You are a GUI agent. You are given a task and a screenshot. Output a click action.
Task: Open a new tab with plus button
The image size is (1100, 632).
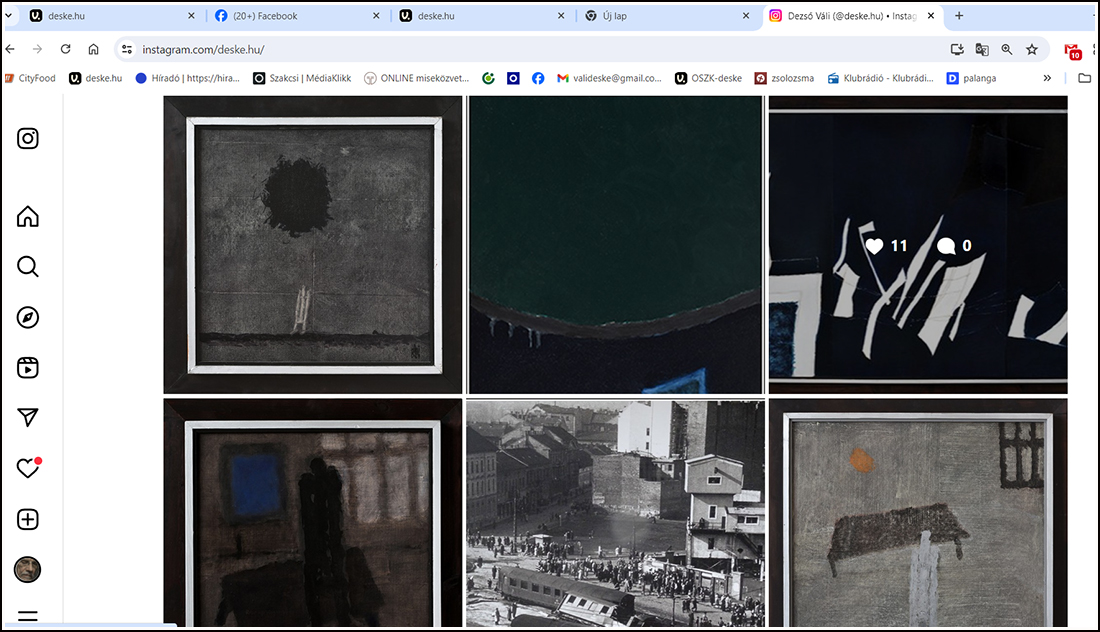(x=959, y=15)
